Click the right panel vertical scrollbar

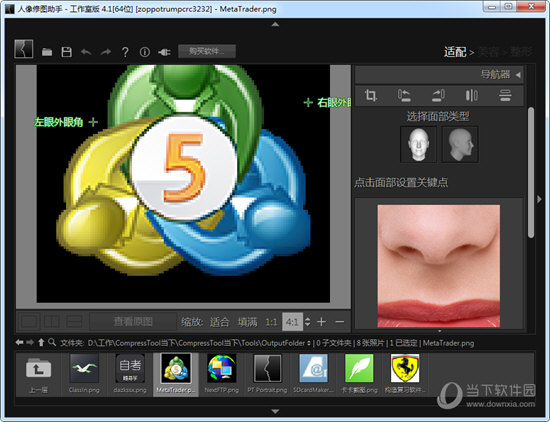coord(531,173)
